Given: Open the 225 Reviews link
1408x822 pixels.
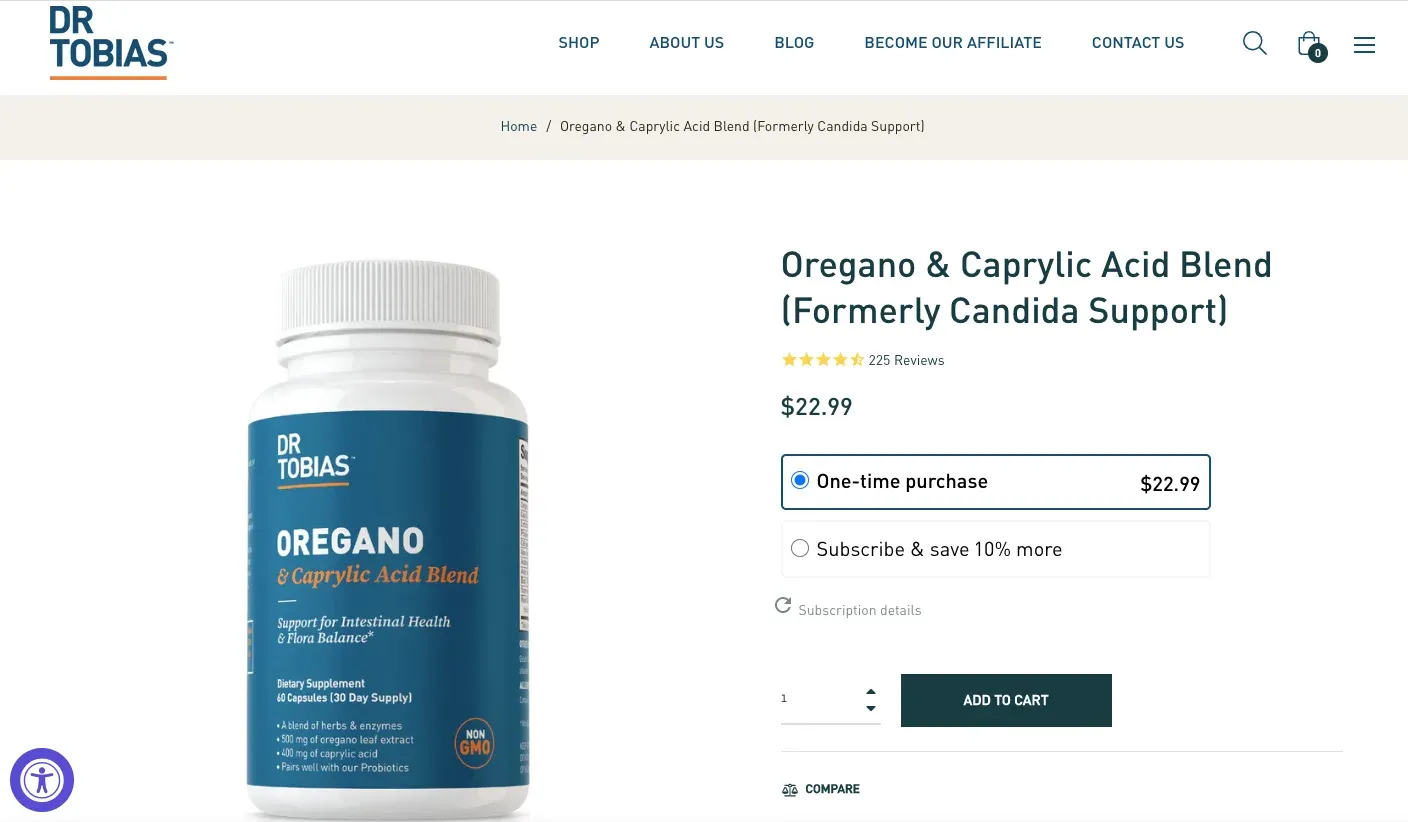Looking at the screenshot, I should 906,360.
